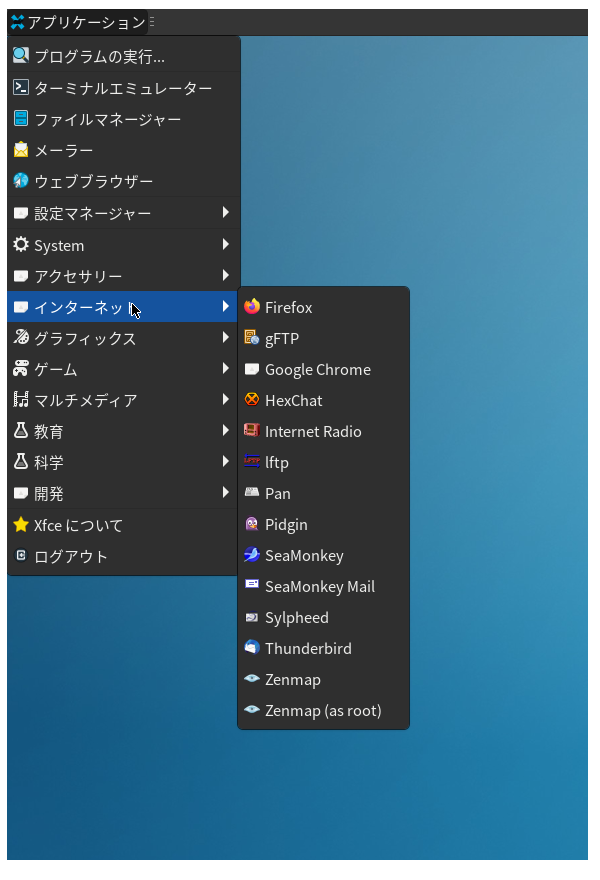Select the インターネット category
Viewport: 600px width, 880px height.
[x=122, y=306]
